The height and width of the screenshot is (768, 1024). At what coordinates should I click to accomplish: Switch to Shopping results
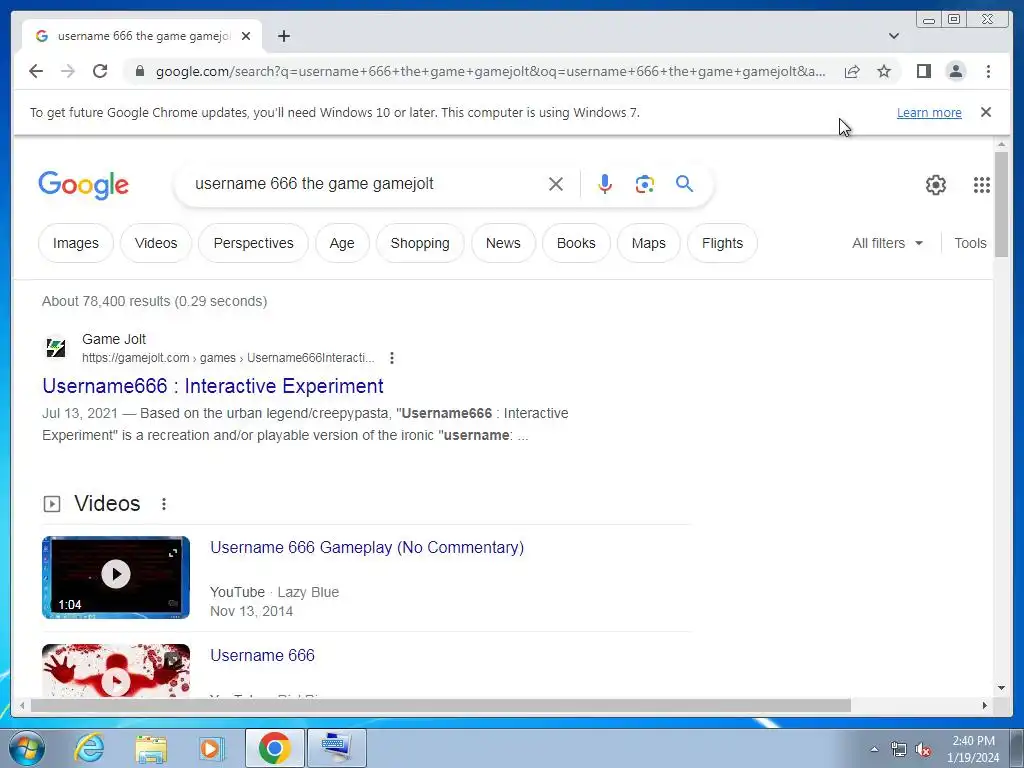420,243
